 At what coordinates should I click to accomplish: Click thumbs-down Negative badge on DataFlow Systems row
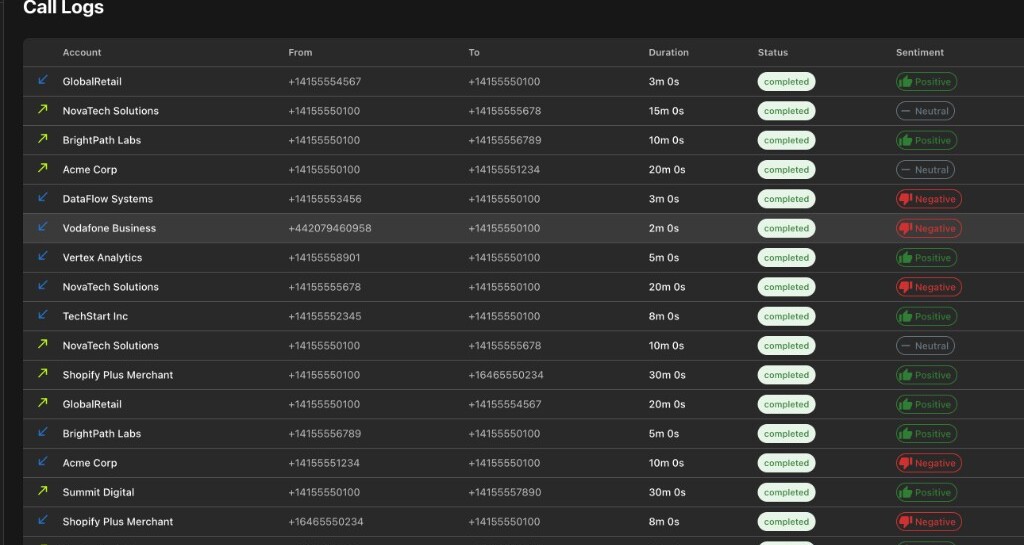click(928, 199)
